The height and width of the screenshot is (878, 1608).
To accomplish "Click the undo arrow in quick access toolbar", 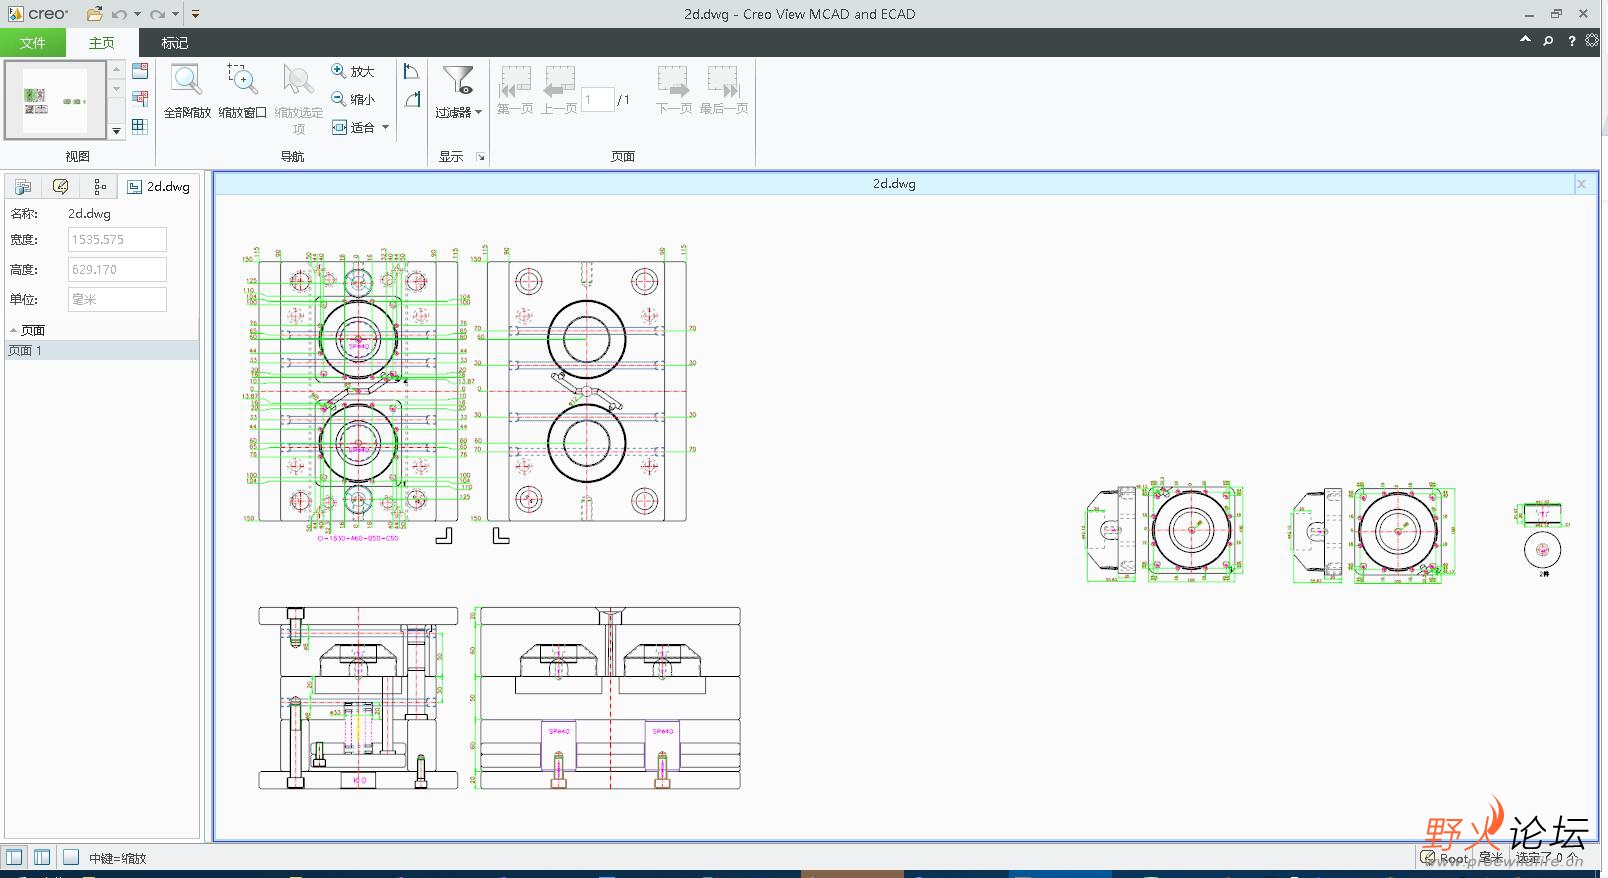I will (x=120, y=14).
